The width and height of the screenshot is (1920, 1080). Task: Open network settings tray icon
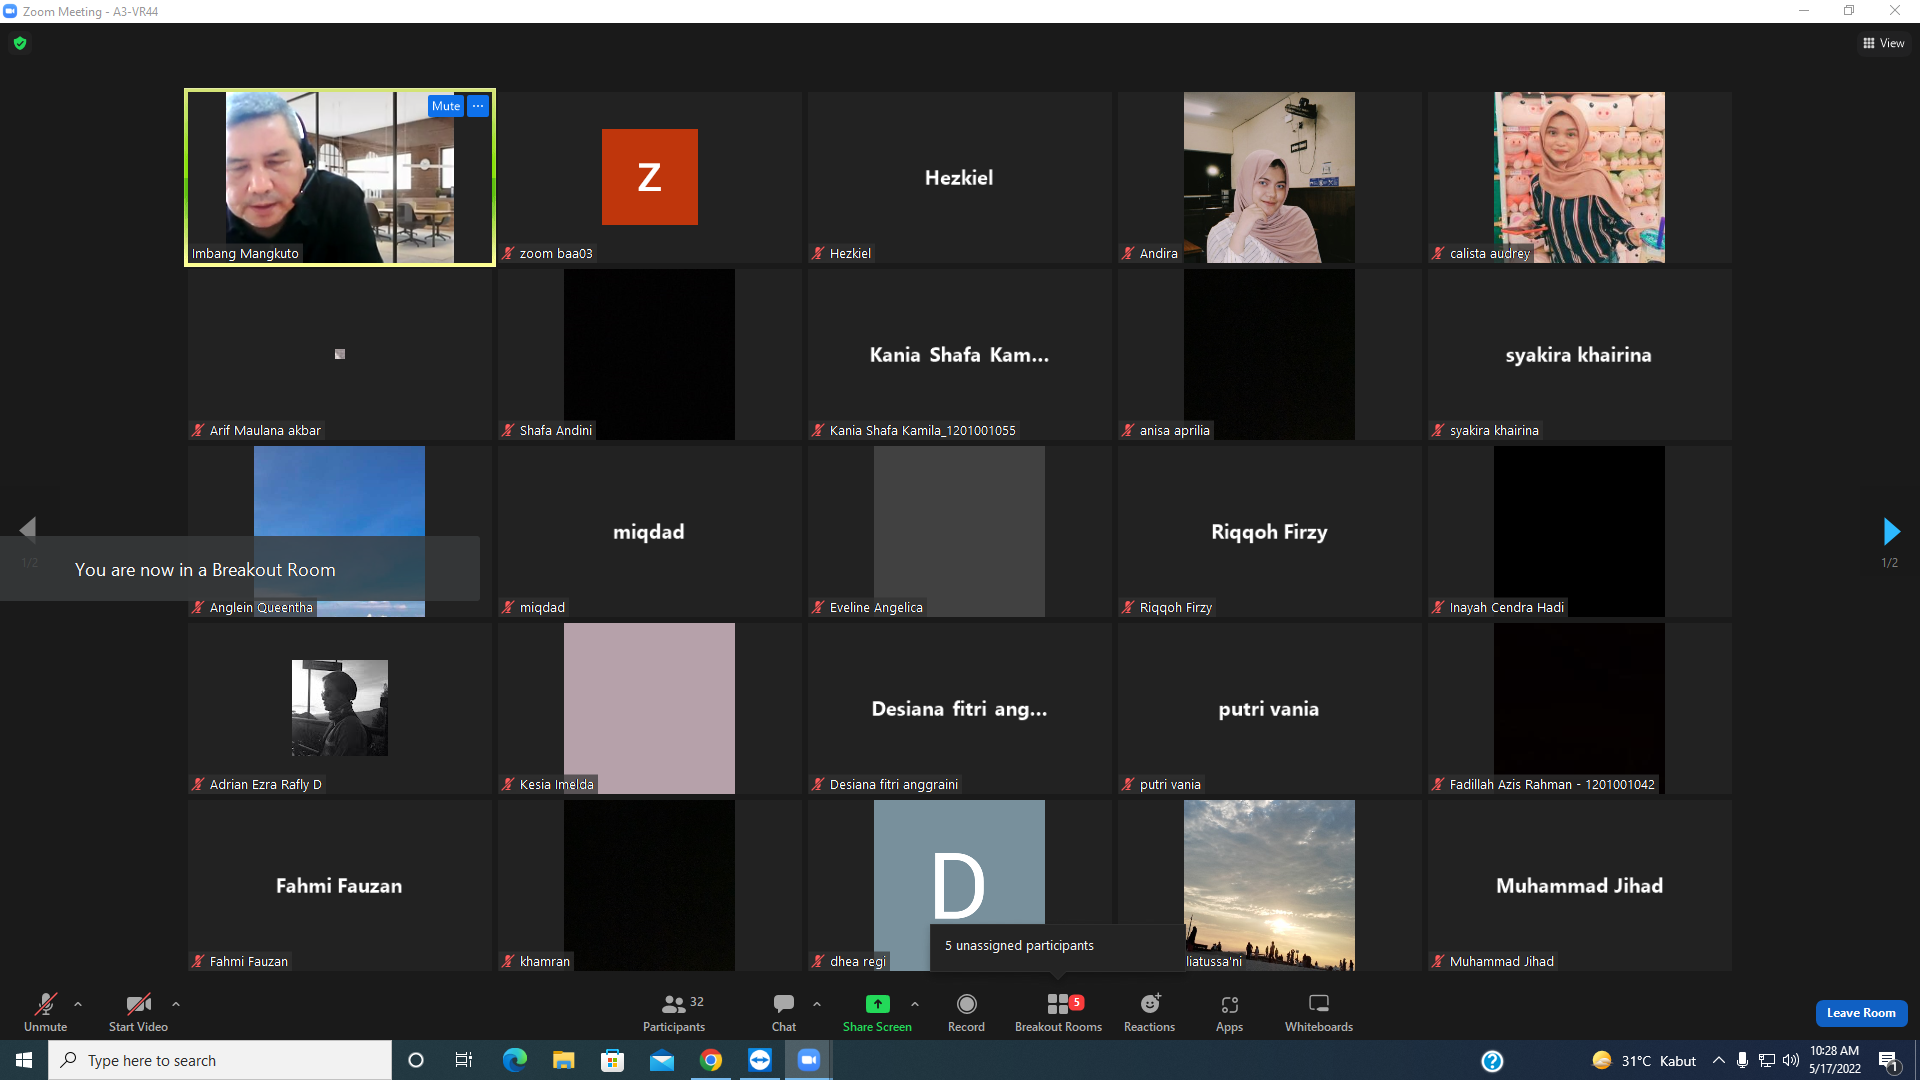coord(1766,1060)
